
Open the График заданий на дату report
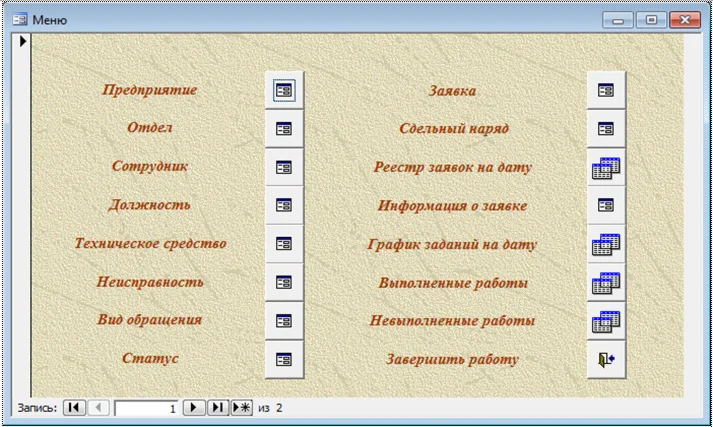coord(606,244)
